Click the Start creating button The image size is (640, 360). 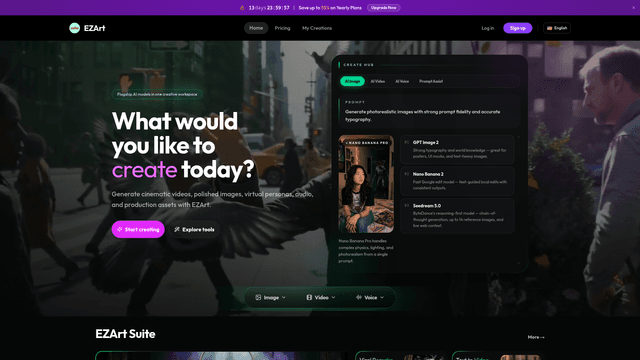coord(138,229)
